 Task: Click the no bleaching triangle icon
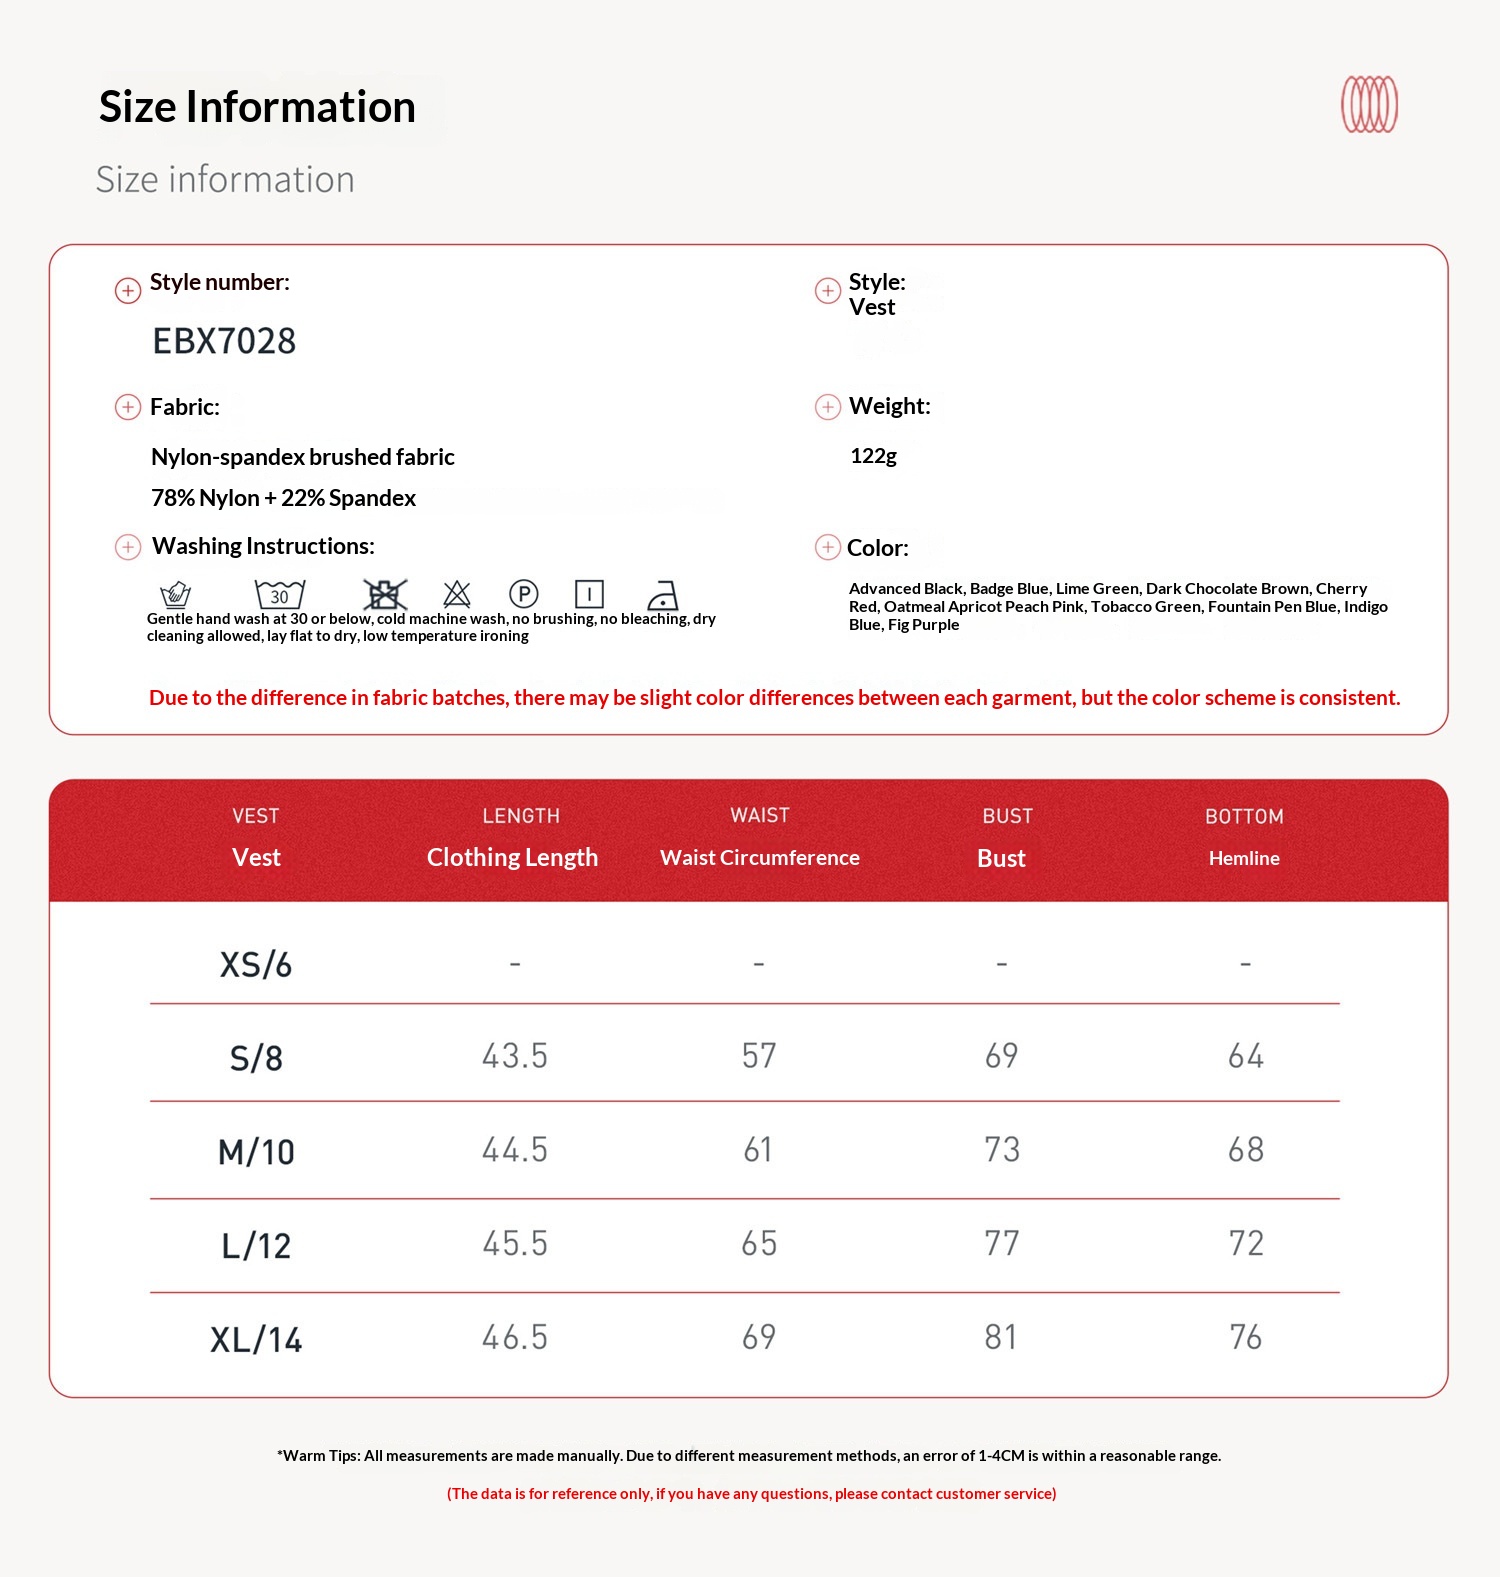[457, 594]
